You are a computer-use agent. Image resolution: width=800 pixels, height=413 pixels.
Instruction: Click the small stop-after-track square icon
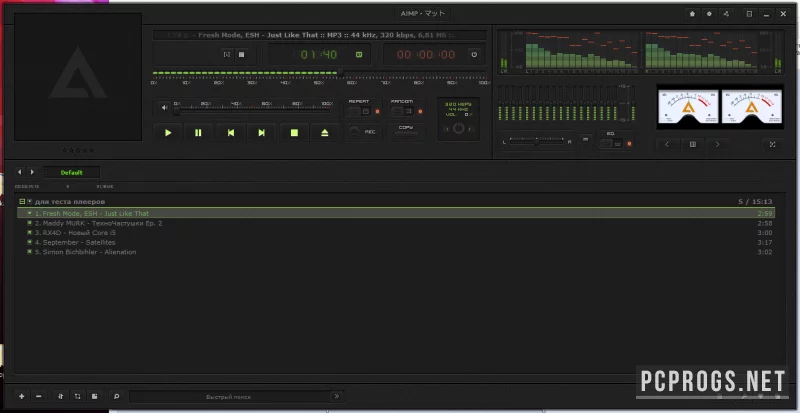[x=241, y=55]
